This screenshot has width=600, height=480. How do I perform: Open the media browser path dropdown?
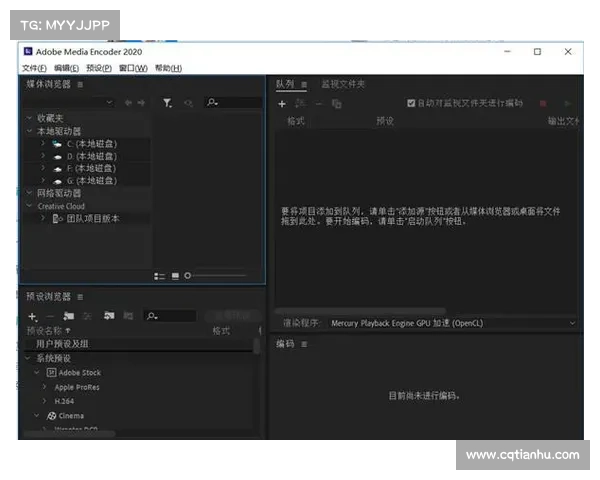(69, 103)
